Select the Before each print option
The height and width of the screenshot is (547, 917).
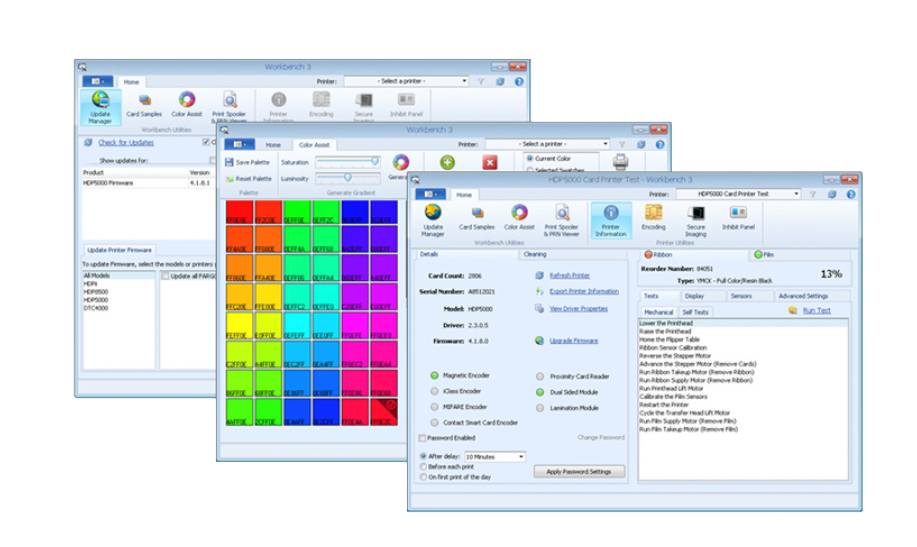click(423, 467)
